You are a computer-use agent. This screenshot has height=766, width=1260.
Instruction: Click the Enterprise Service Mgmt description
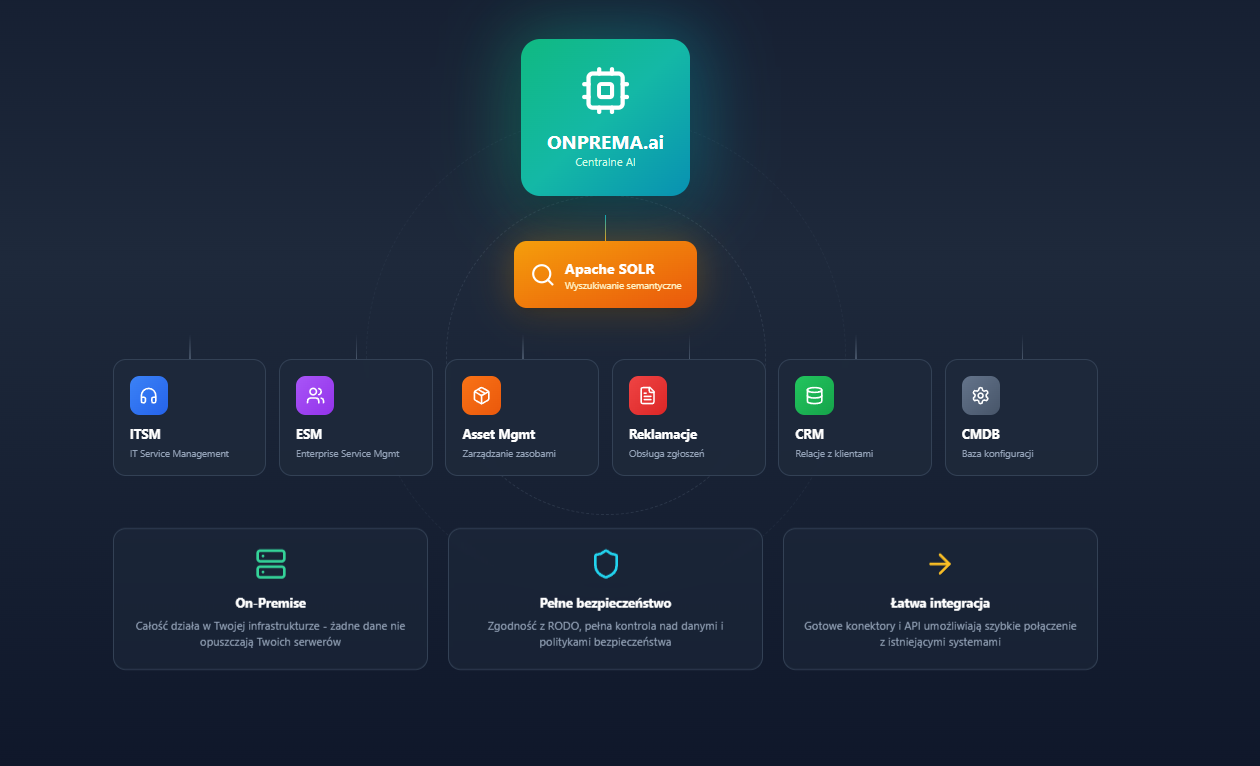coord(347,454)
